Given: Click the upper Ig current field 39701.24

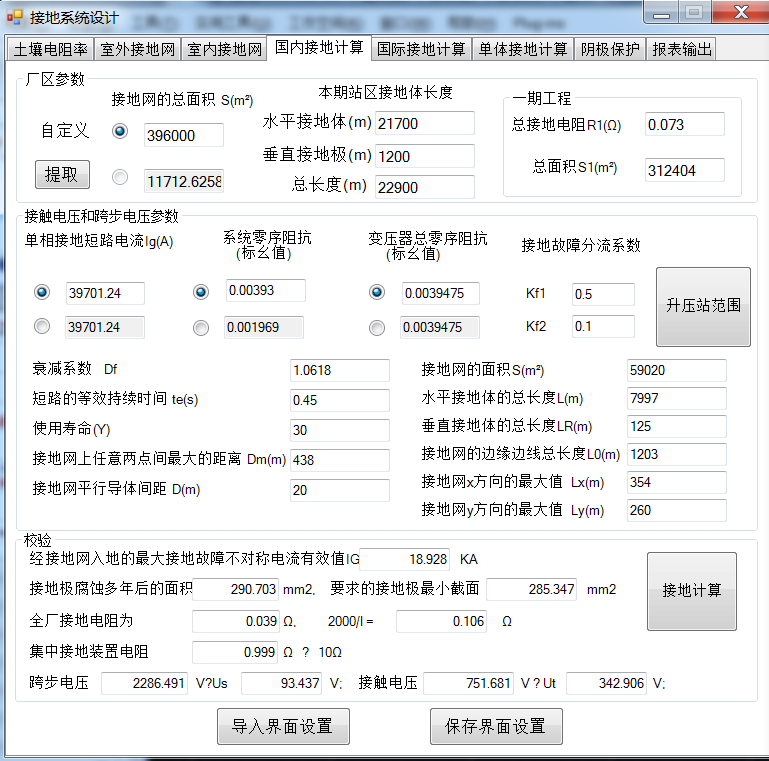Looking at the screenshot, I should pyautogui.click(x=105, y=293).
